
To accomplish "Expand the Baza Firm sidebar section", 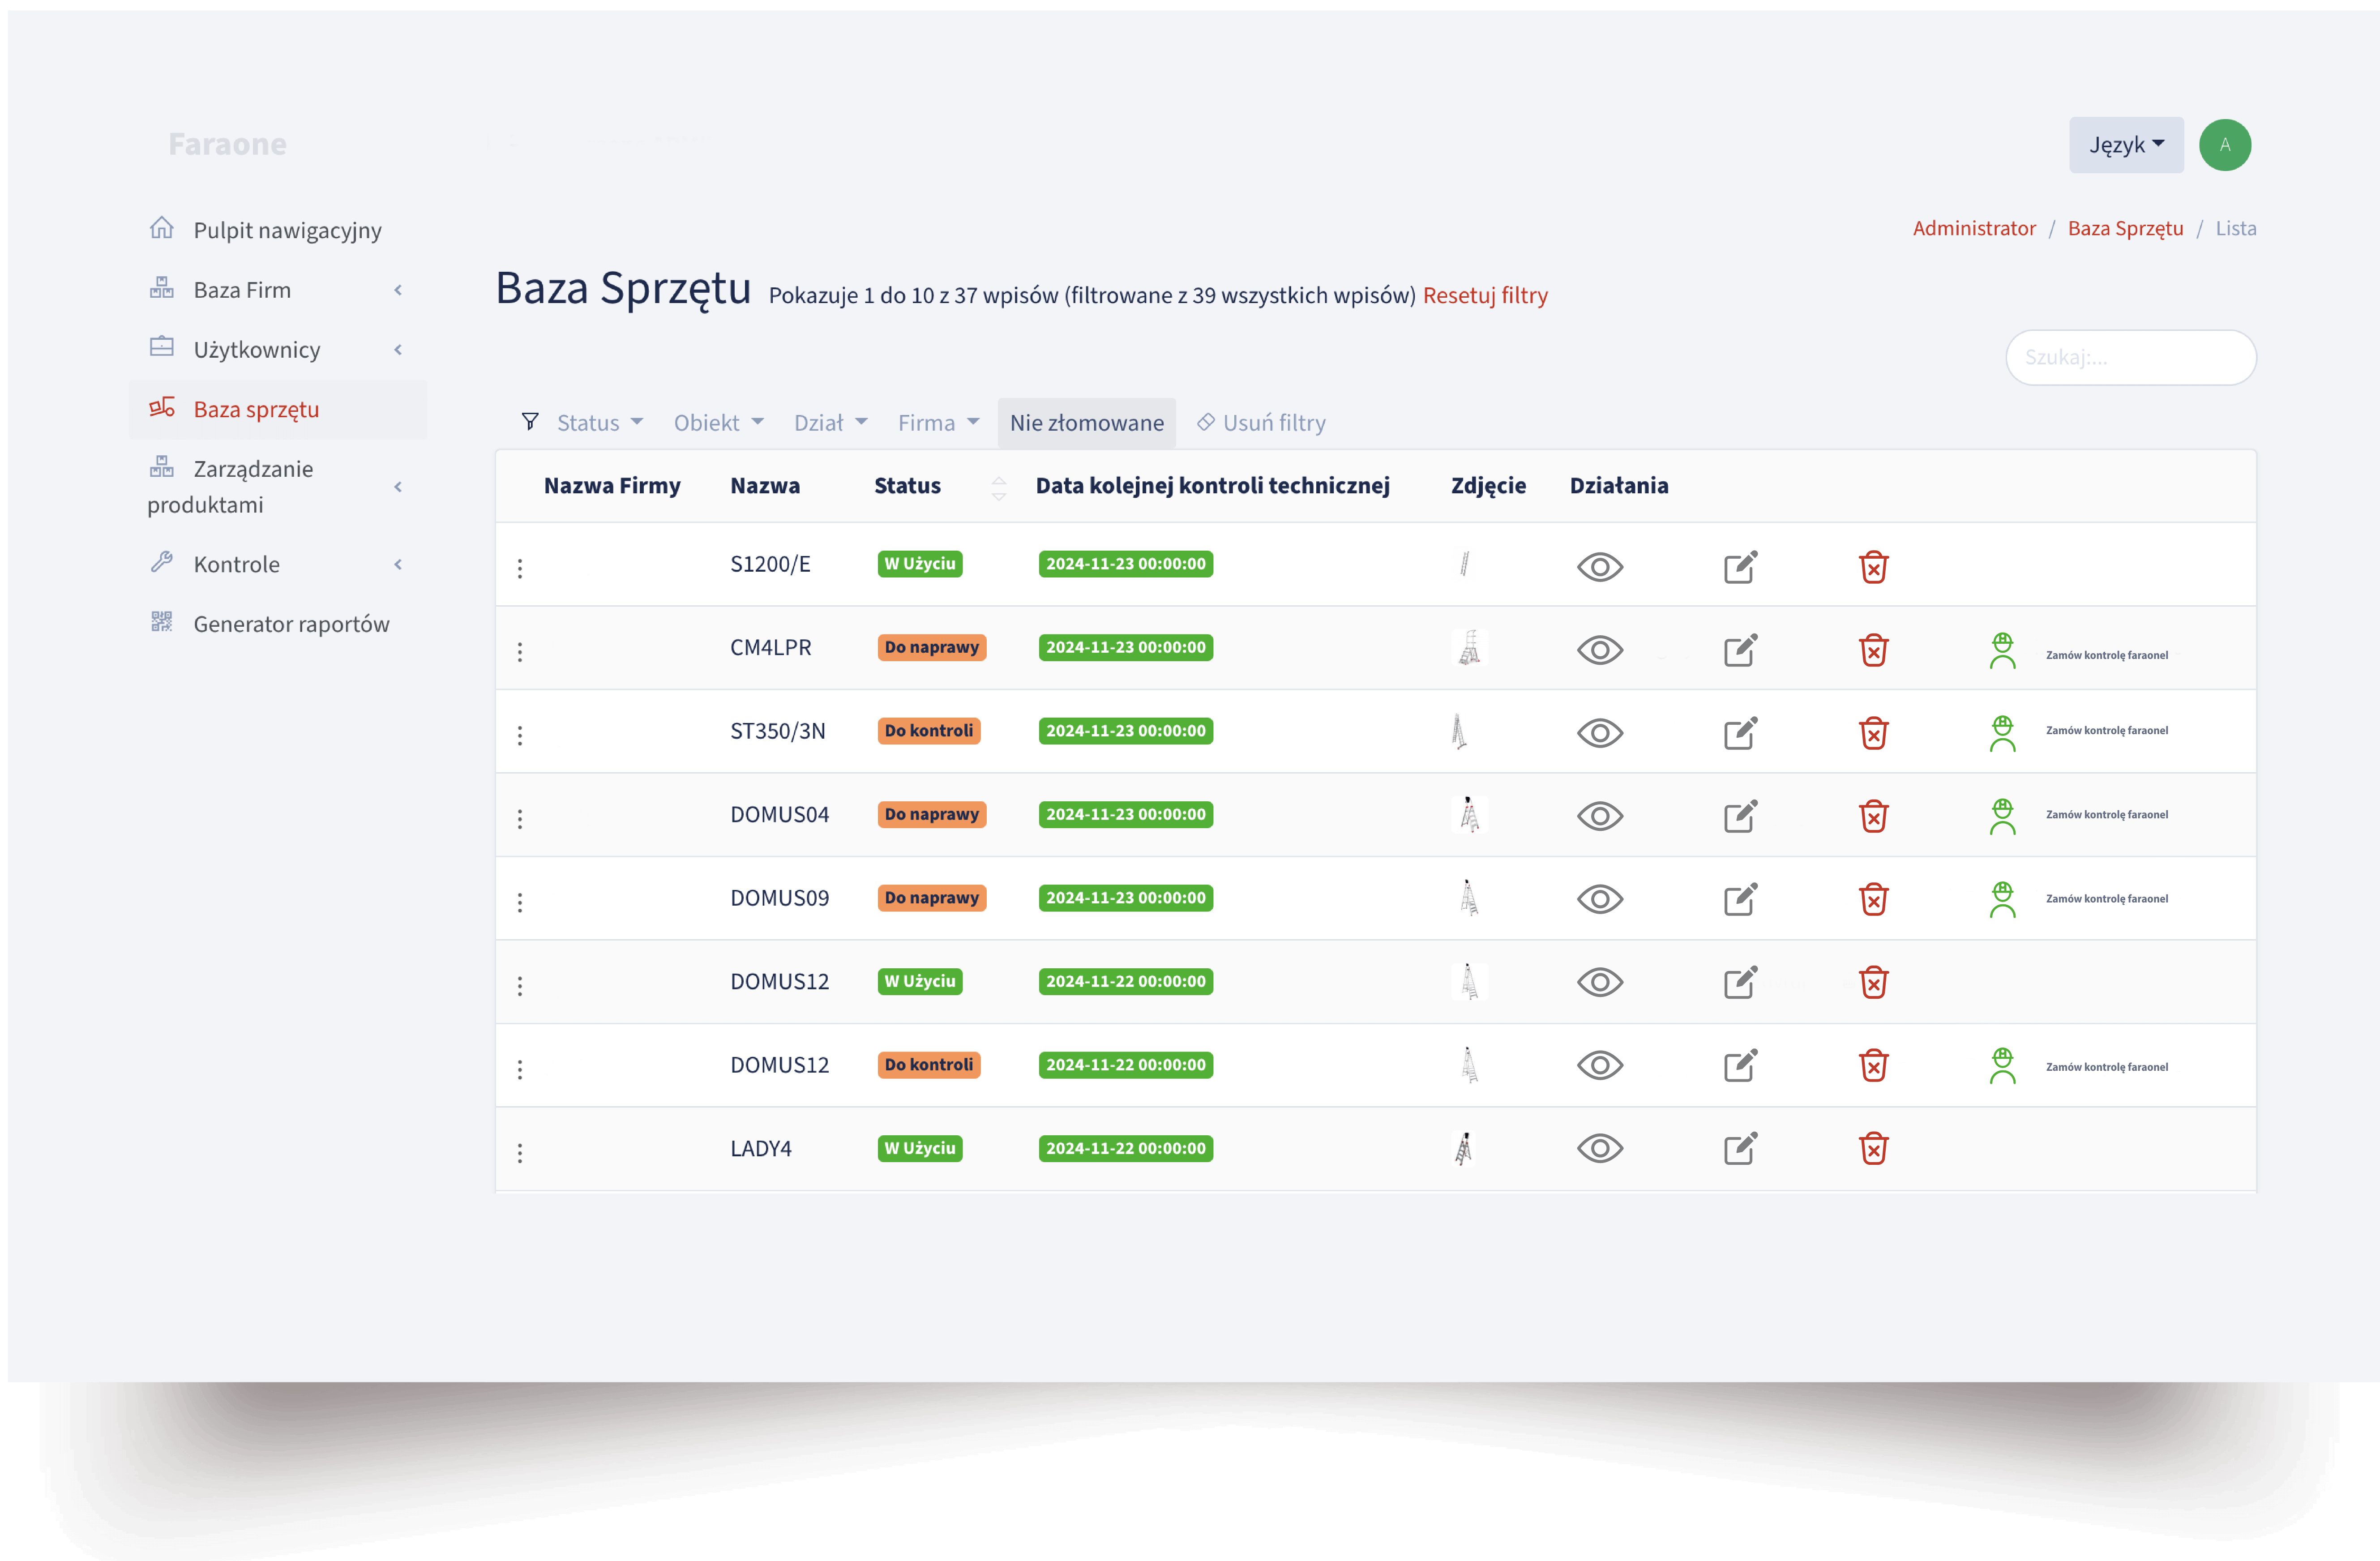I will coord(277,290).
